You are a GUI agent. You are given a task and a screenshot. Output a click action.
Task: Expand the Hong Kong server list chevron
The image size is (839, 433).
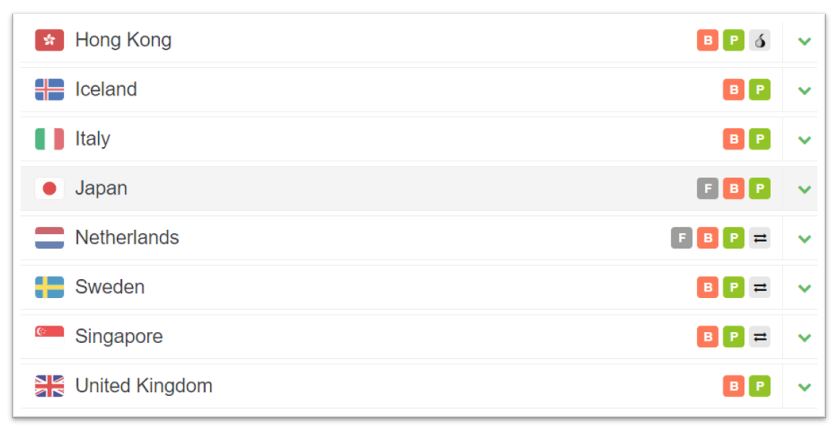[804, 41]
